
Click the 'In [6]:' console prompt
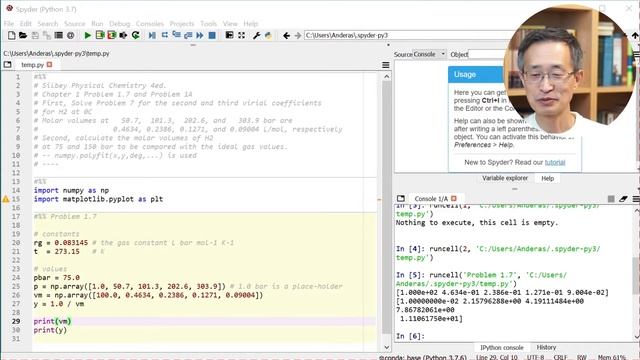pos(410,336)
